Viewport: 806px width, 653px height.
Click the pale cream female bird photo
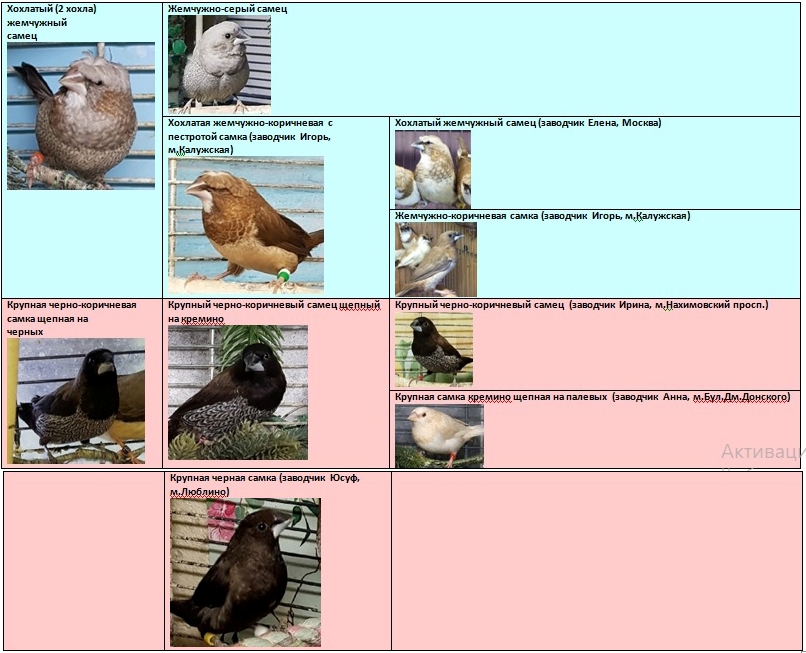(x=439, y=435)
